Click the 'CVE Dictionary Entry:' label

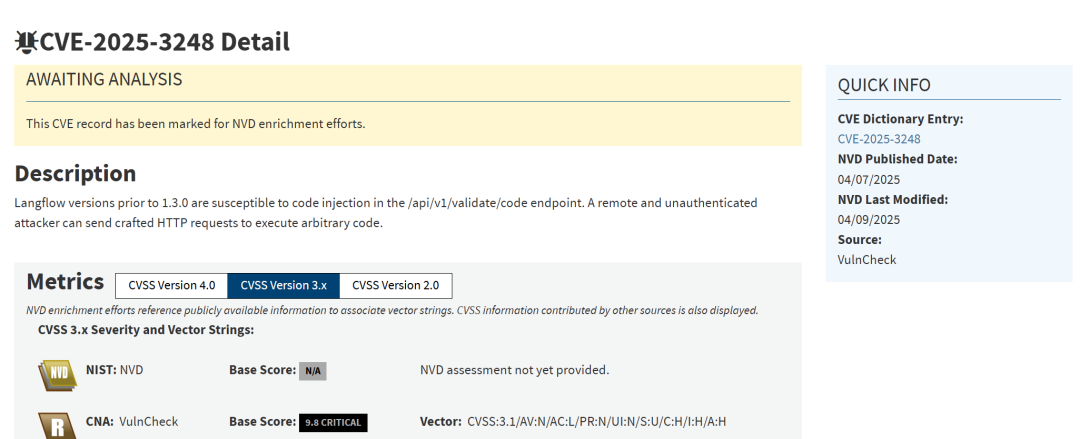[x=900, y=119]
